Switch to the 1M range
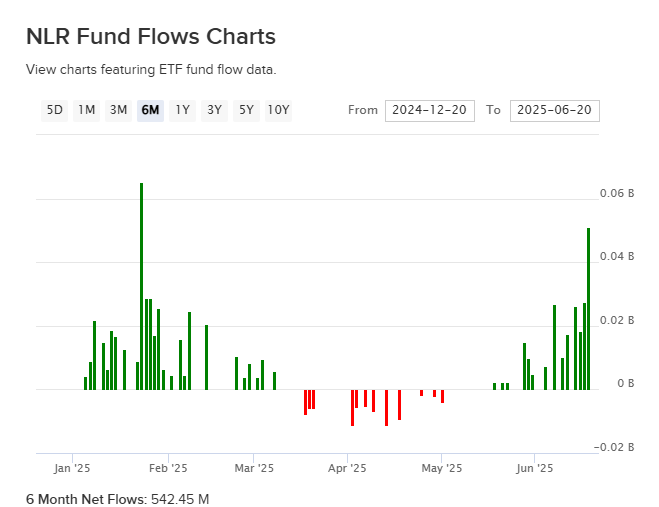The width and height of the screenshot is (659, 507). tap(87, 110)
